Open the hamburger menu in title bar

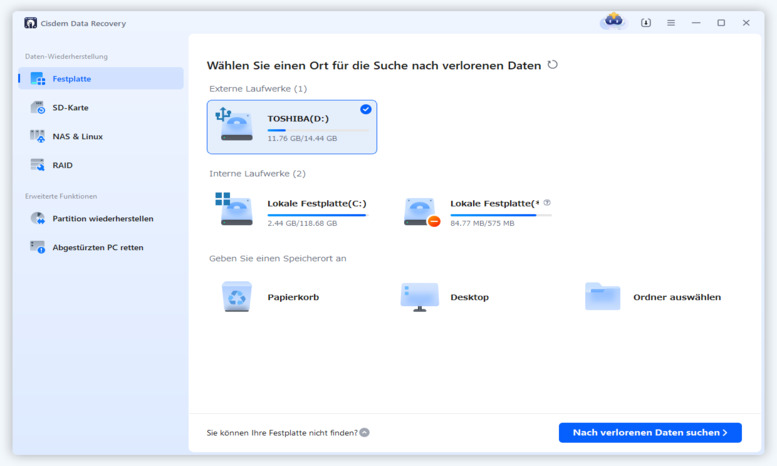[x=671, y=22]
